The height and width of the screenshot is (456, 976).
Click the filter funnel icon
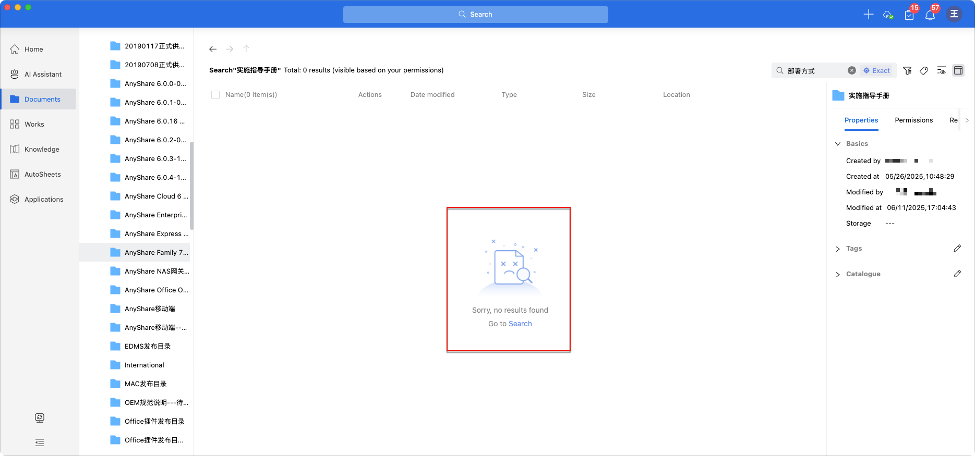pos(907,71)
